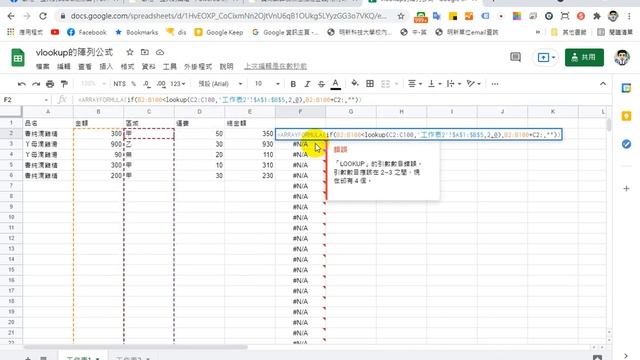The image size is (640, 360).
Task: Expand text rotation dropdown
Action: tap(473, 84)
